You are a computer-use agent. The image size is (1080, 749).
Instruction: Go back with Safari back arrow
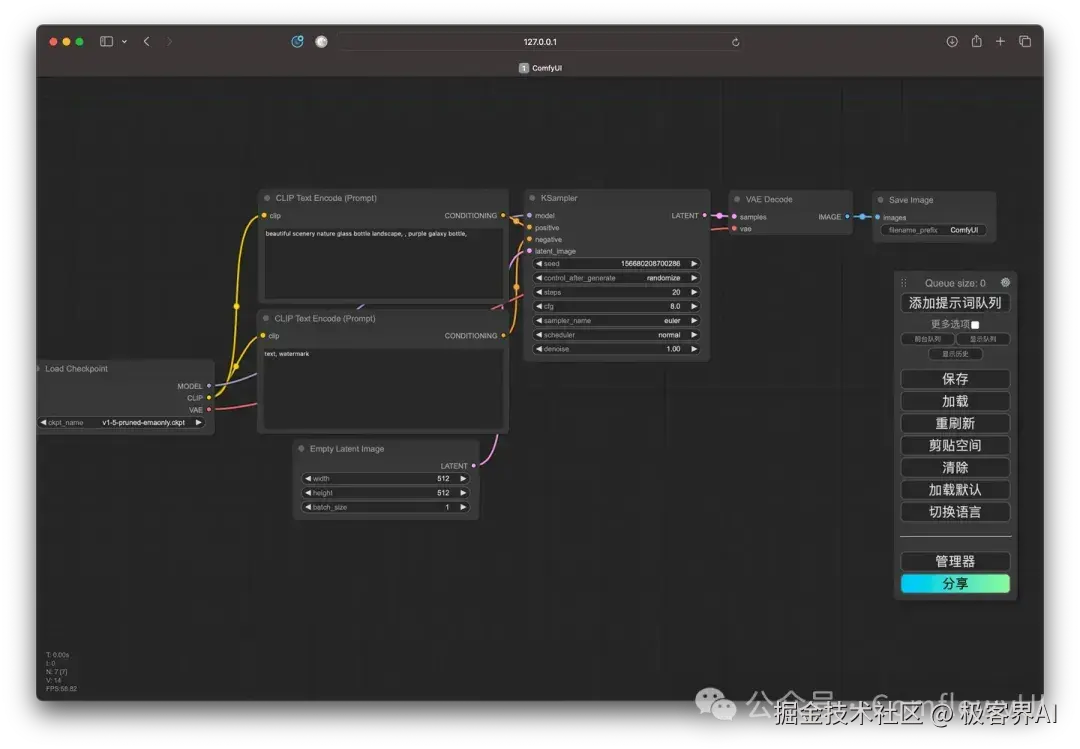[147, 41]
